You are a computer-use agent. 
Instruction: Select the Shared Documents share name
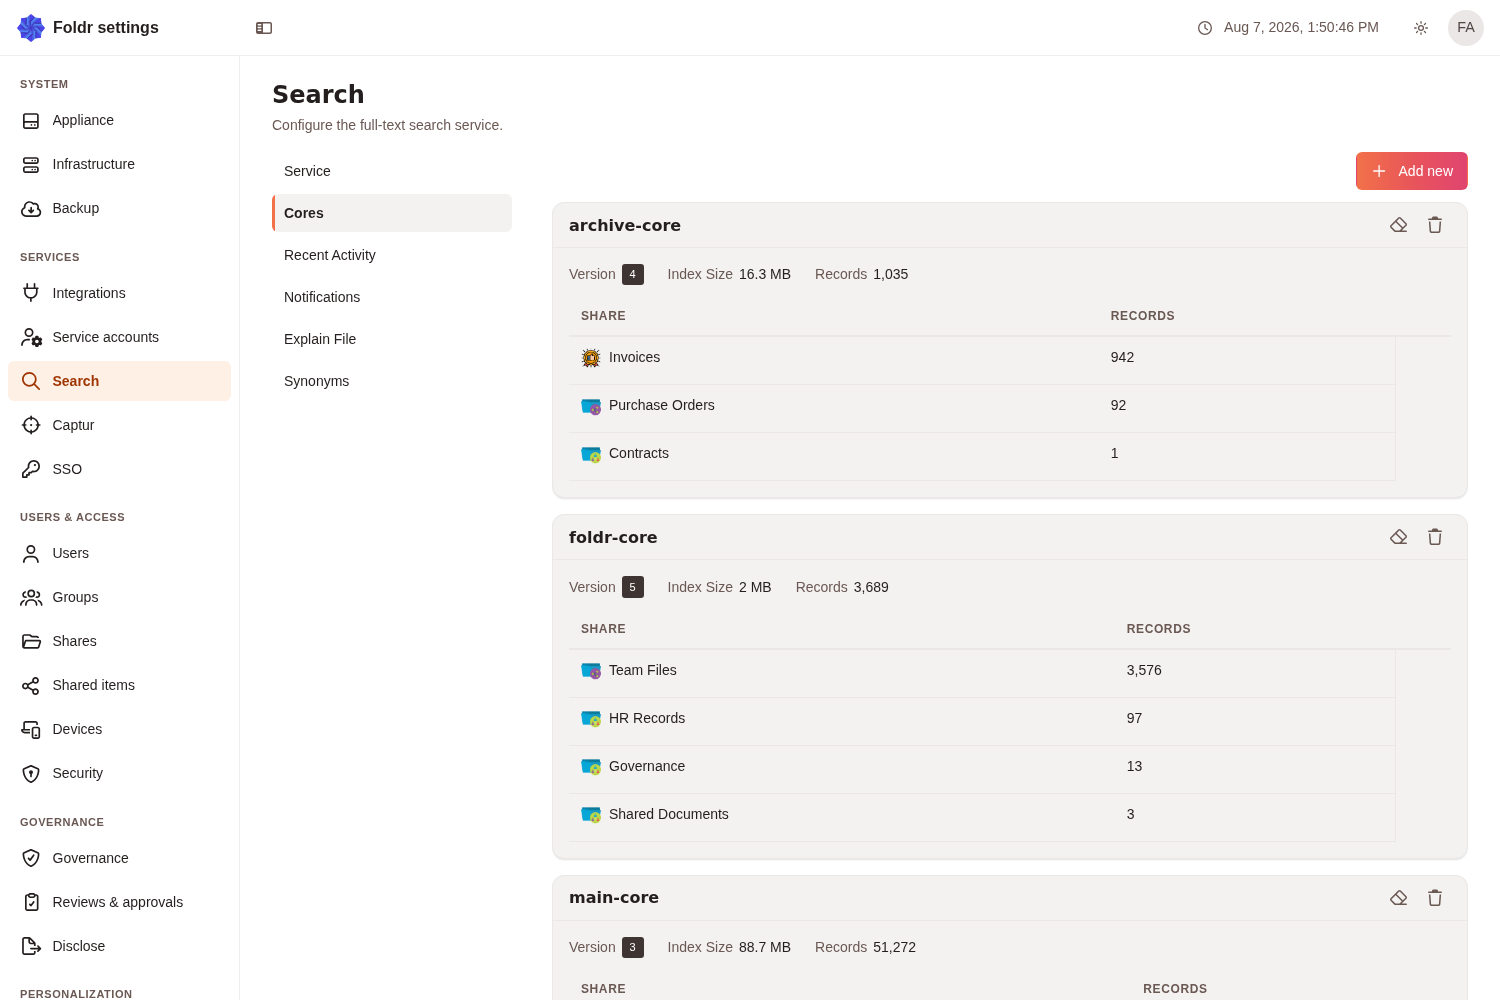pyautogui.click(x=669, y=814)
